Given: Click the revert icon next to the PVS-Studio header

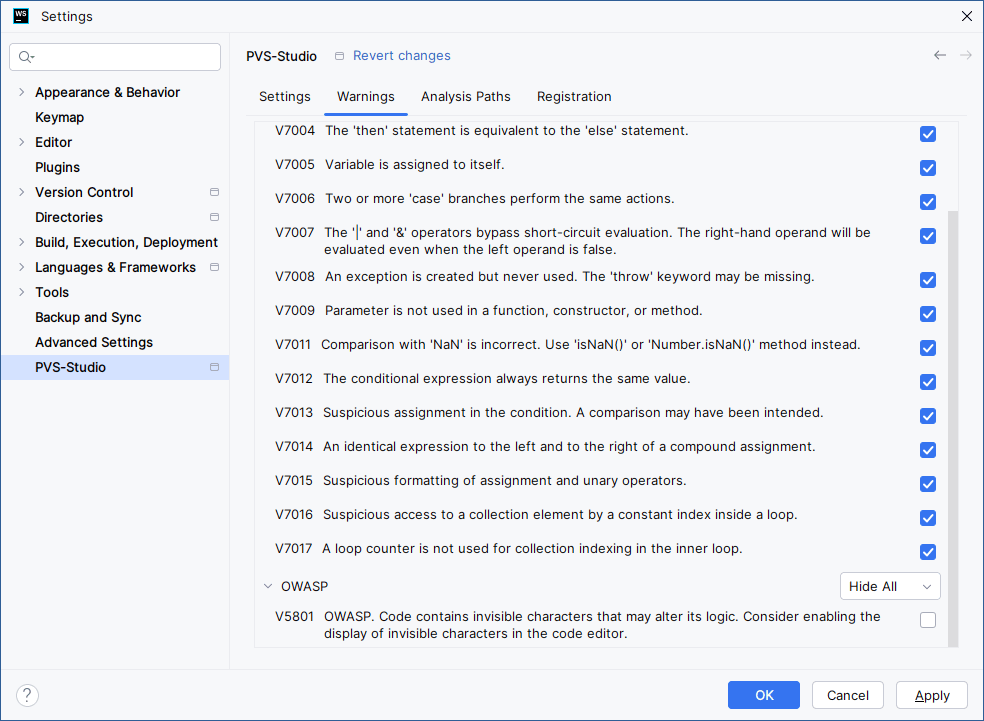Looking at the screenshot, I should (339, 56).
